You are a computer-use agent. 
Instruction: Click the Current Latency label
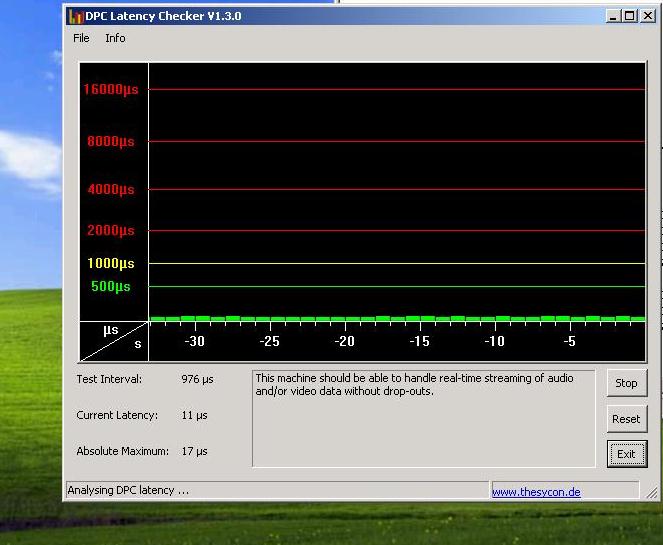[117, 415]
